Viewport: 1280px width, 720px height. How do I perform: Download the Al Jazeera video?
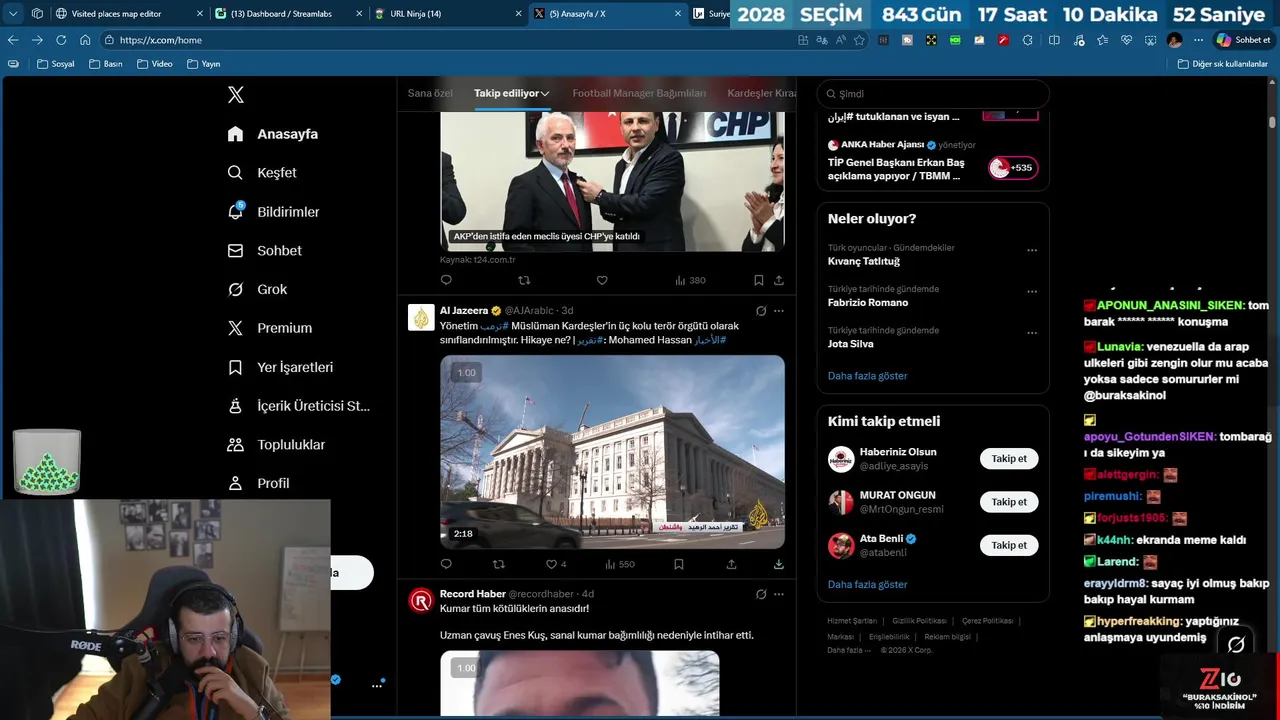779,564
